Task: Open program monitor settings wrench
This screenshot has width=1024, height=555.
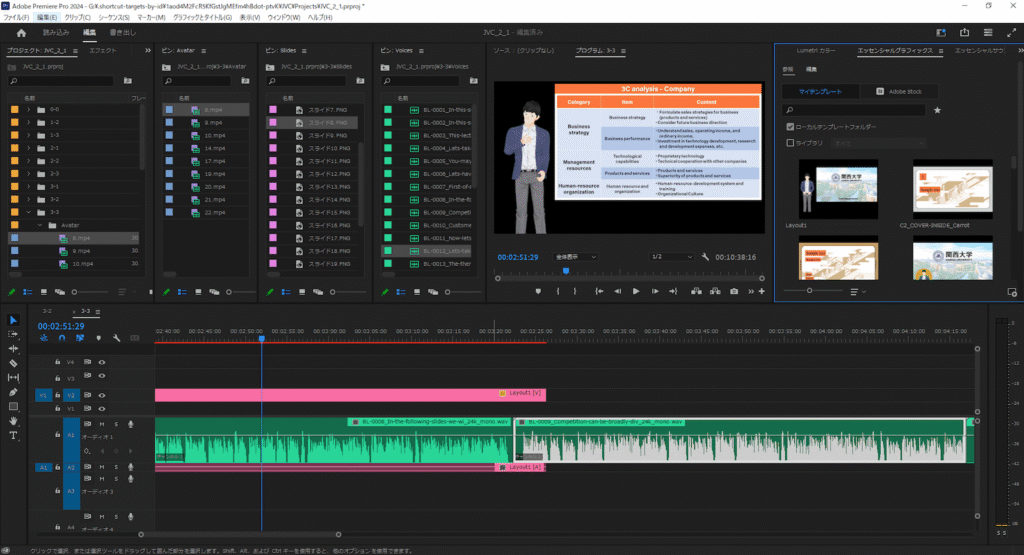Action: click(705, 257)
